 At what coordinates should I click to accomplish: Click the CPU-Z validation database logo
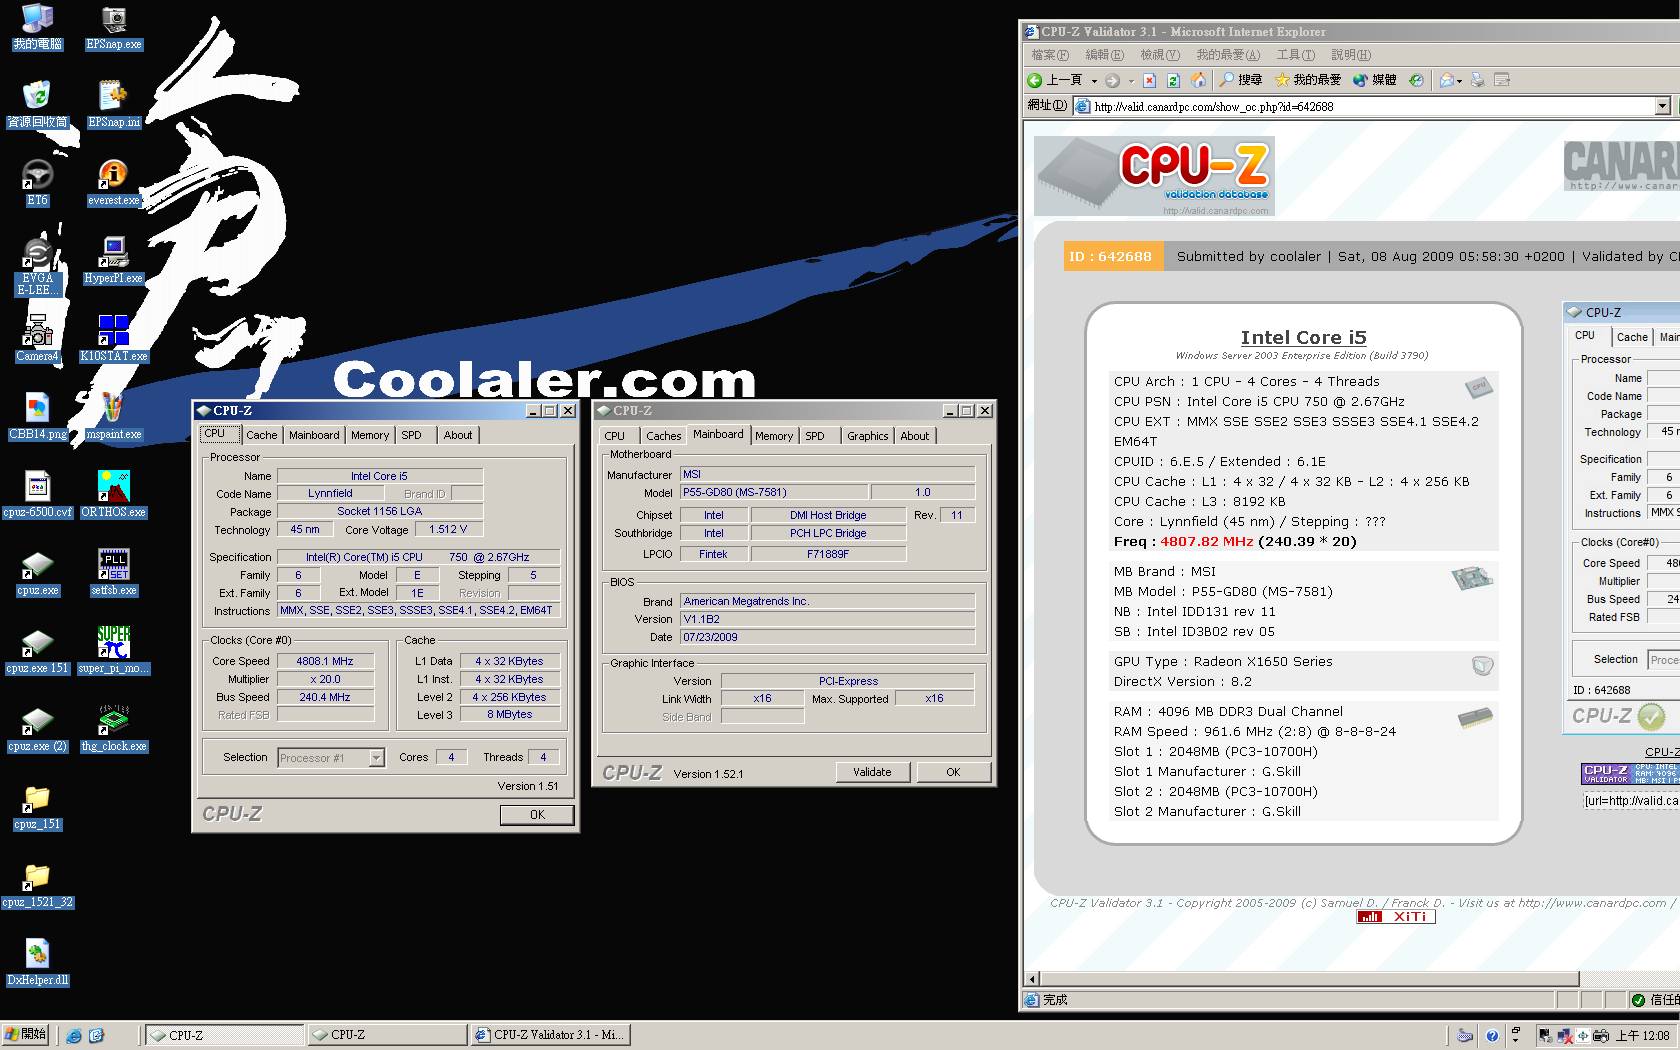tap(1154, 176)
